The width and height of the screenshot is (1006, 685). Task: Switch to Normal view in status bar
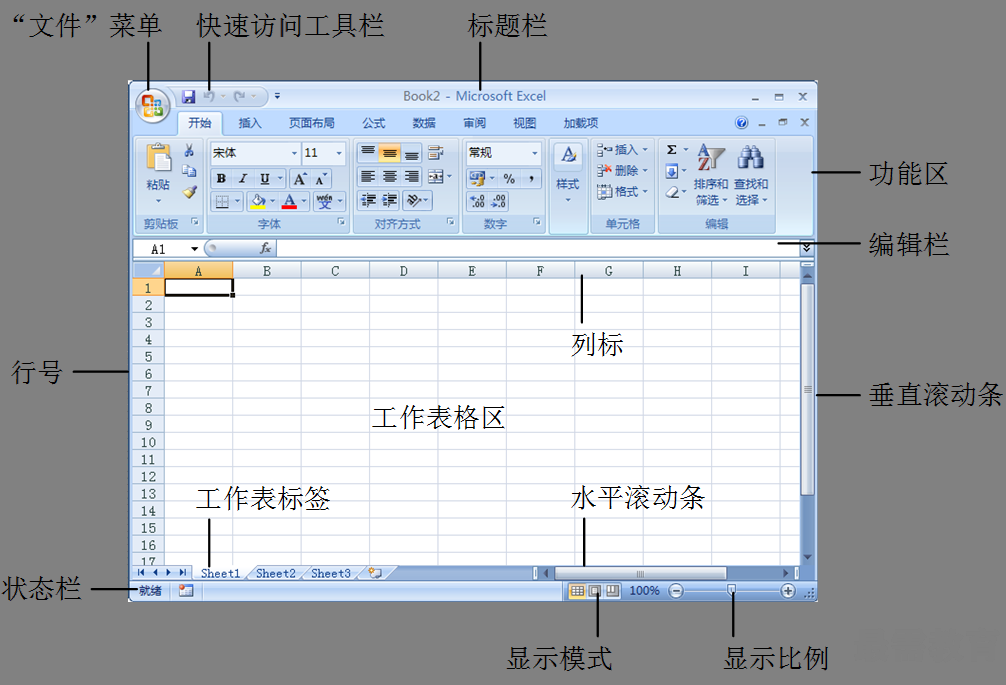[x=577, y=591]
